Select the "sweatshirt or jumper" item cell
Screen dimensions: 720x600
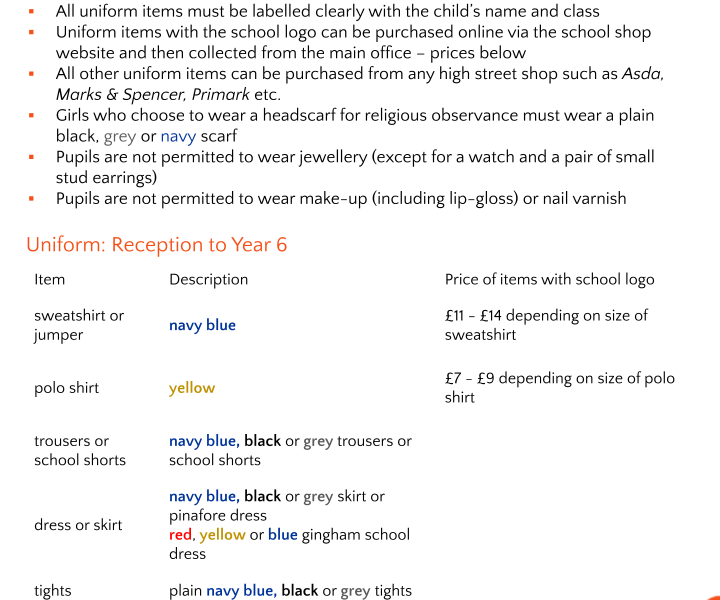tap(79, 325)
